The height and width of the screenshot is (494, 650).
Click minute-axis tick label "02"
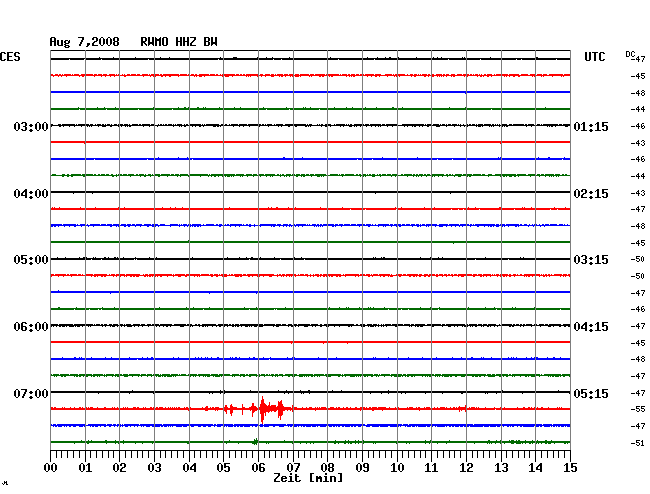(119, 468)
